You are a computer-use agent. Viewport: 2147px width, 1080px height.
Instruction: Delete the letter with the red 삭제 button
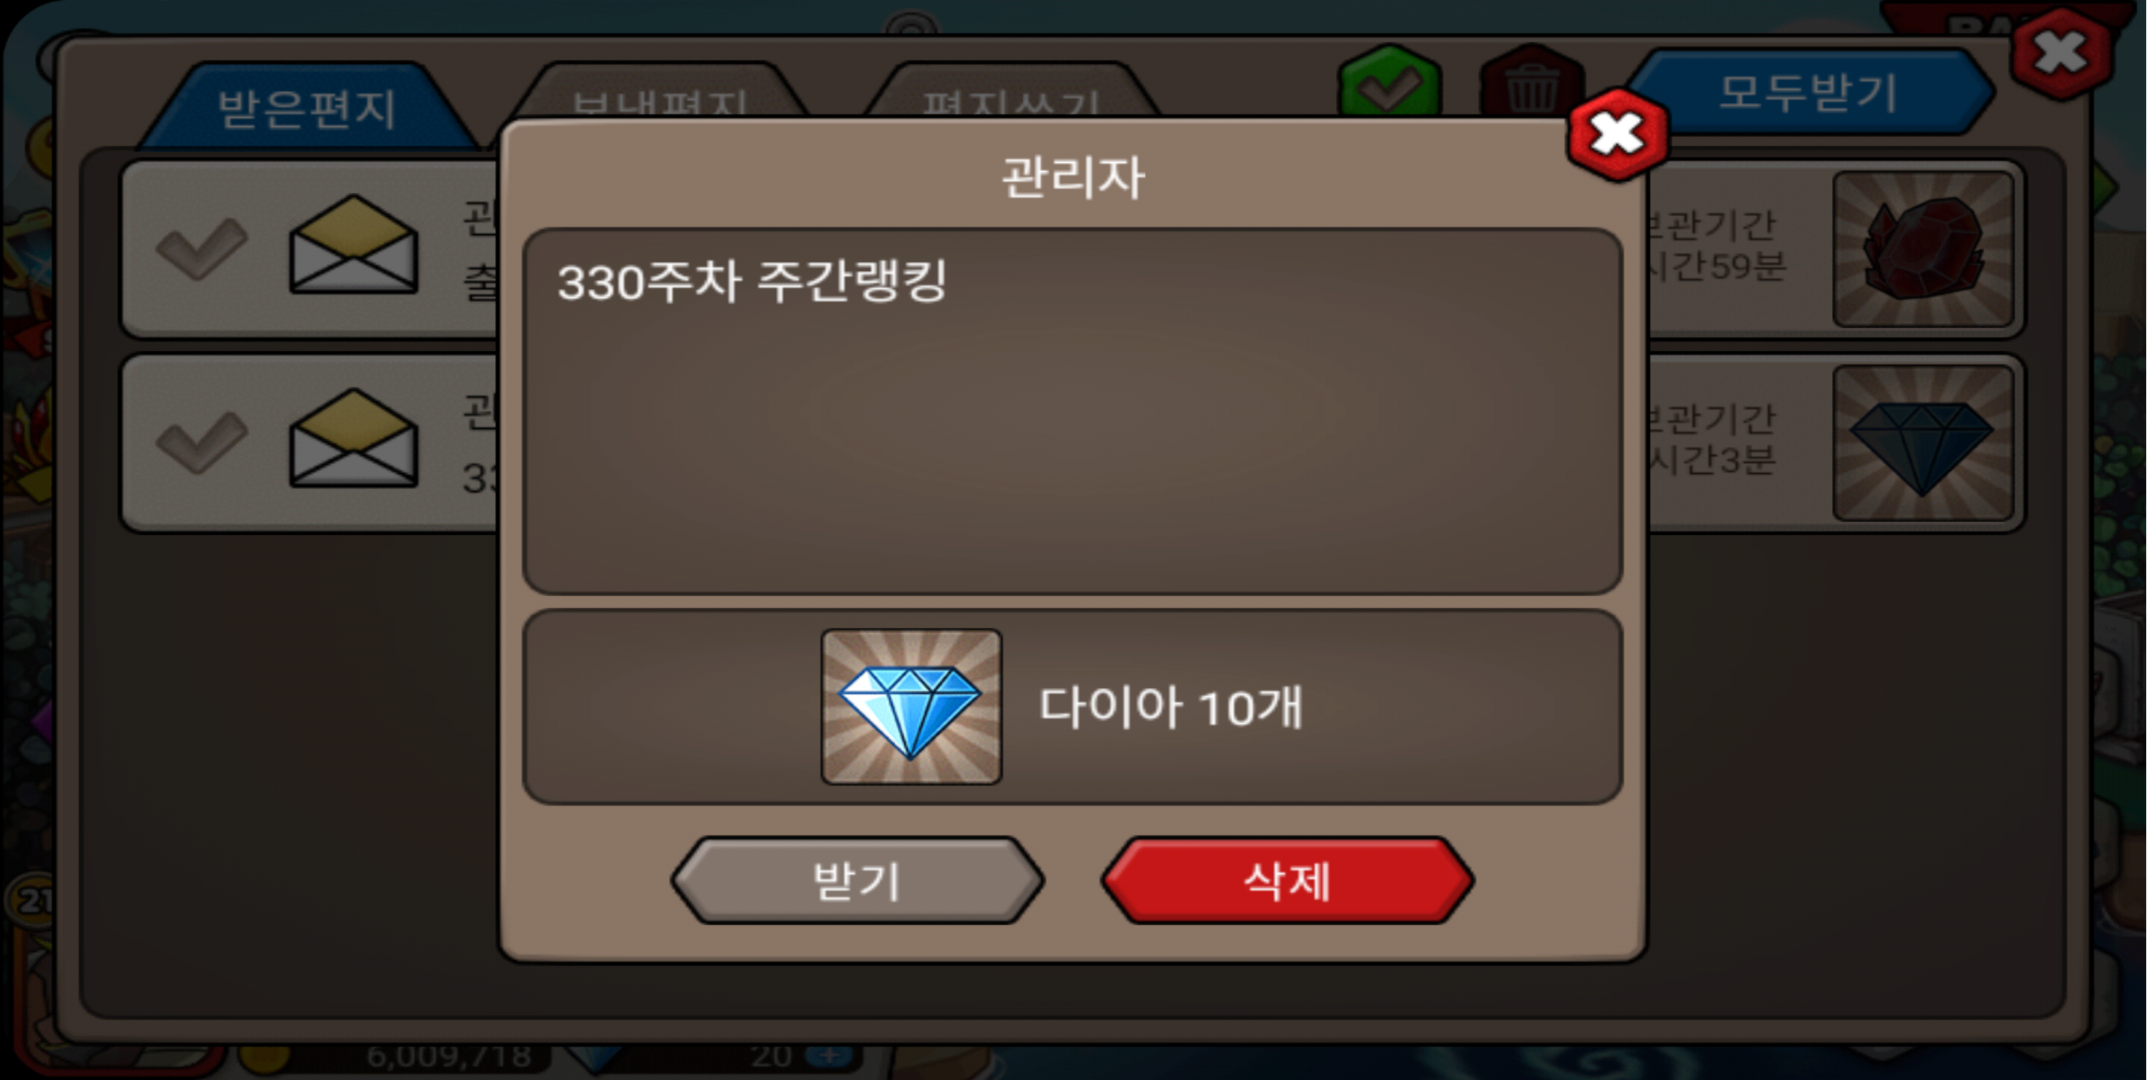pyautogui.click(x=1287, y=880)
